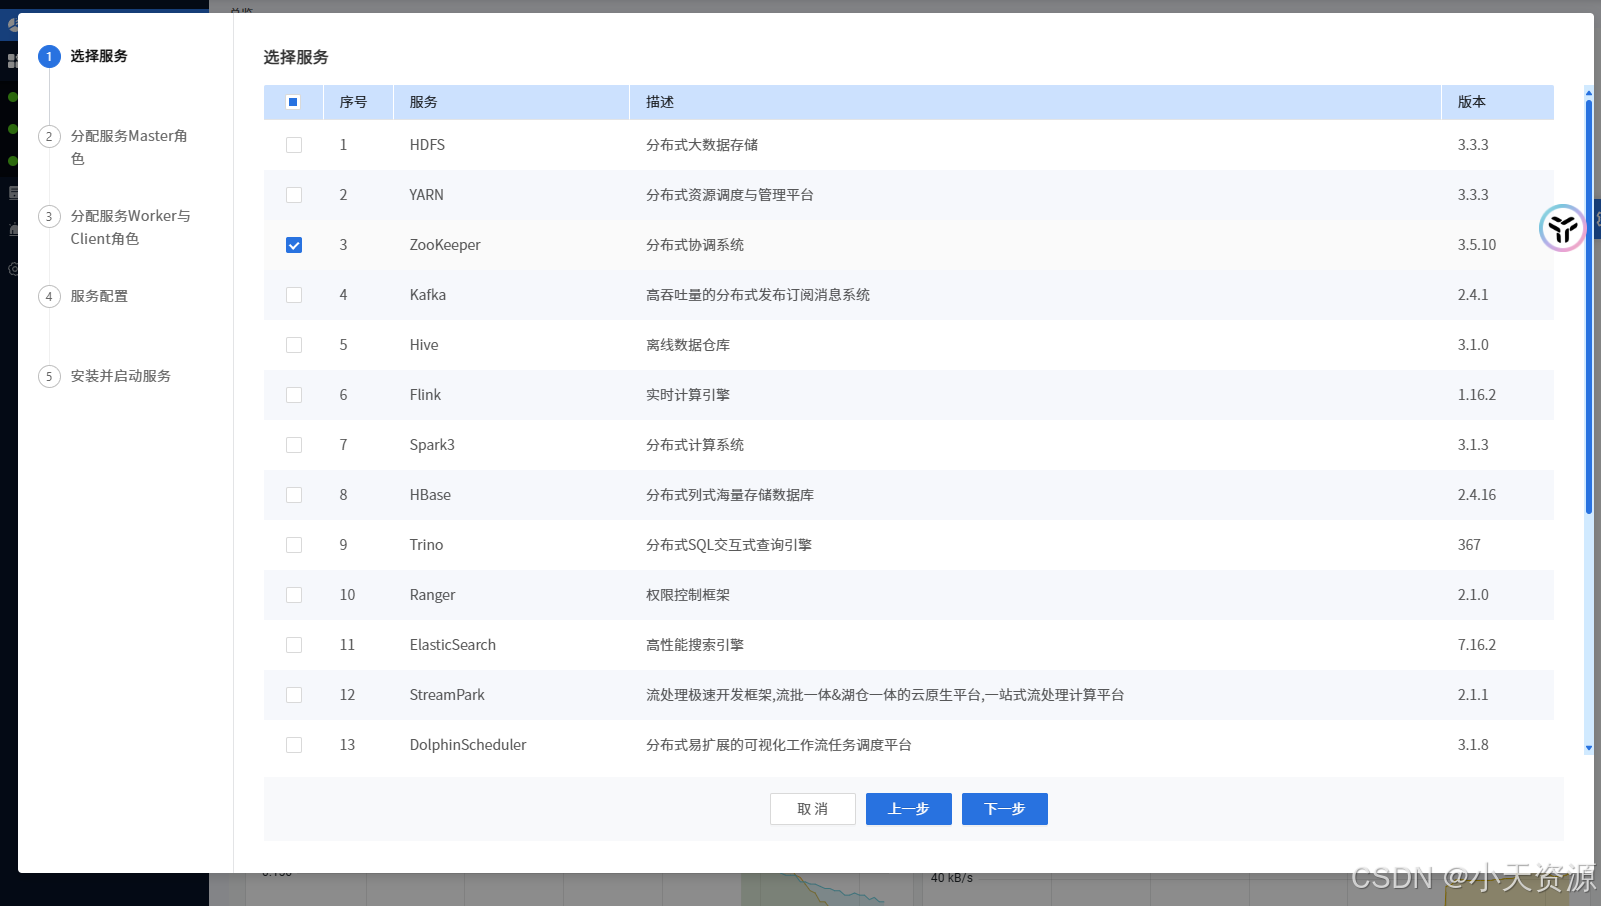1601x906 pixels.
Task: Toggle the select-all checkbox in table header
Action: [293, 102]
